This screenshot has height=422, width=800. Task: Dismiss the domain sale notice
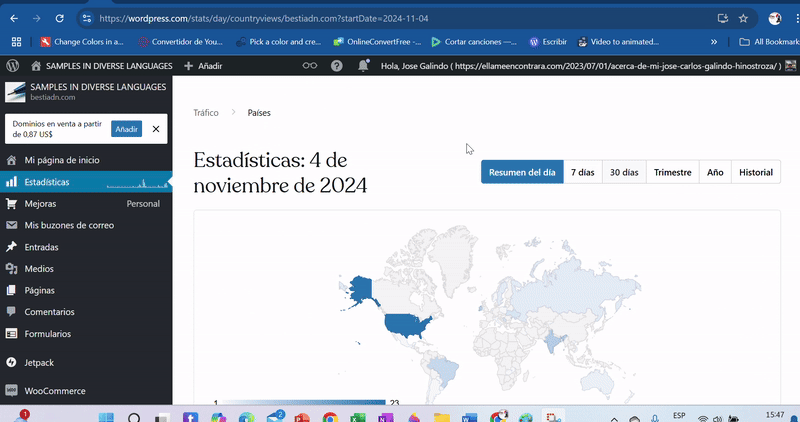tap(156, 129)
